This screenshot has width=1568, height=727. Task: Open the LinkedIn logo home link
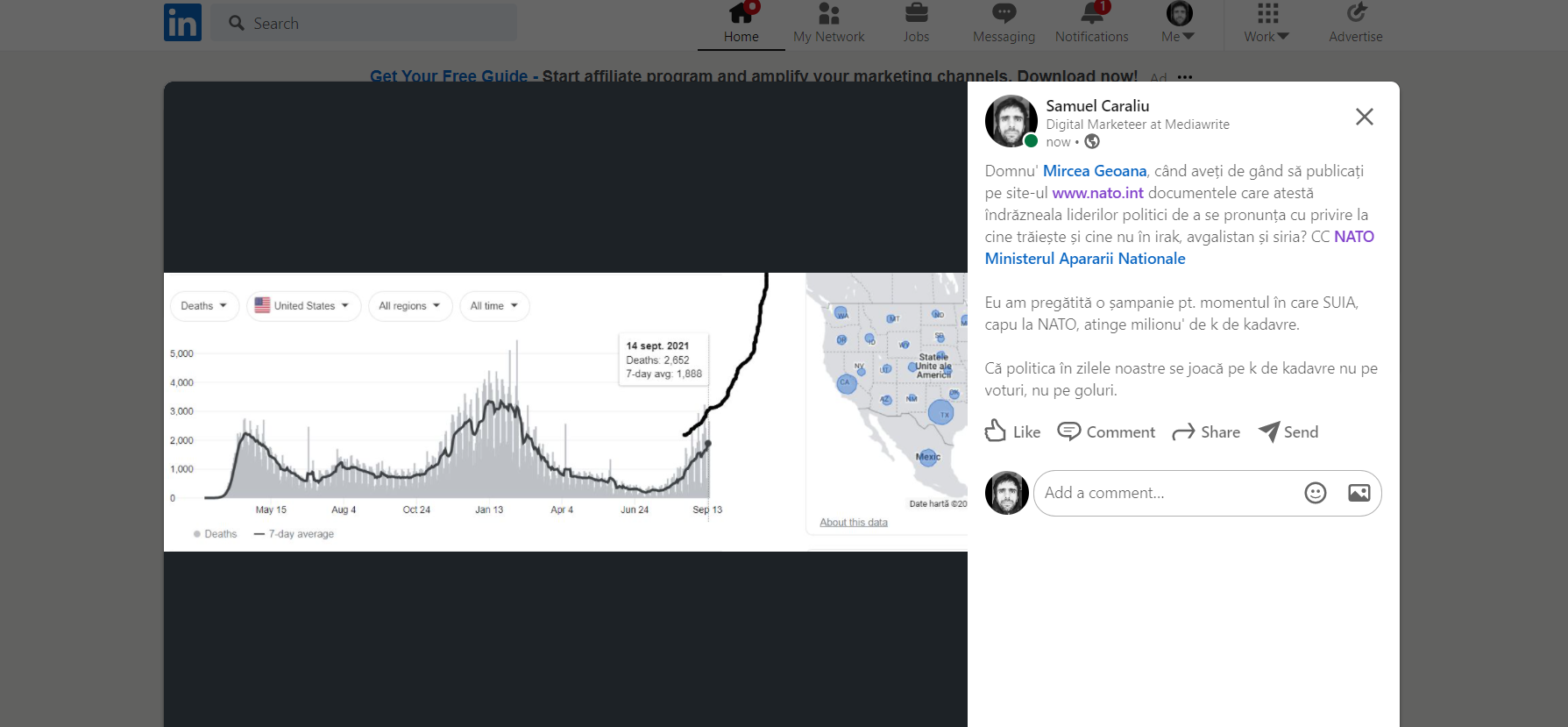pos(183,22)
